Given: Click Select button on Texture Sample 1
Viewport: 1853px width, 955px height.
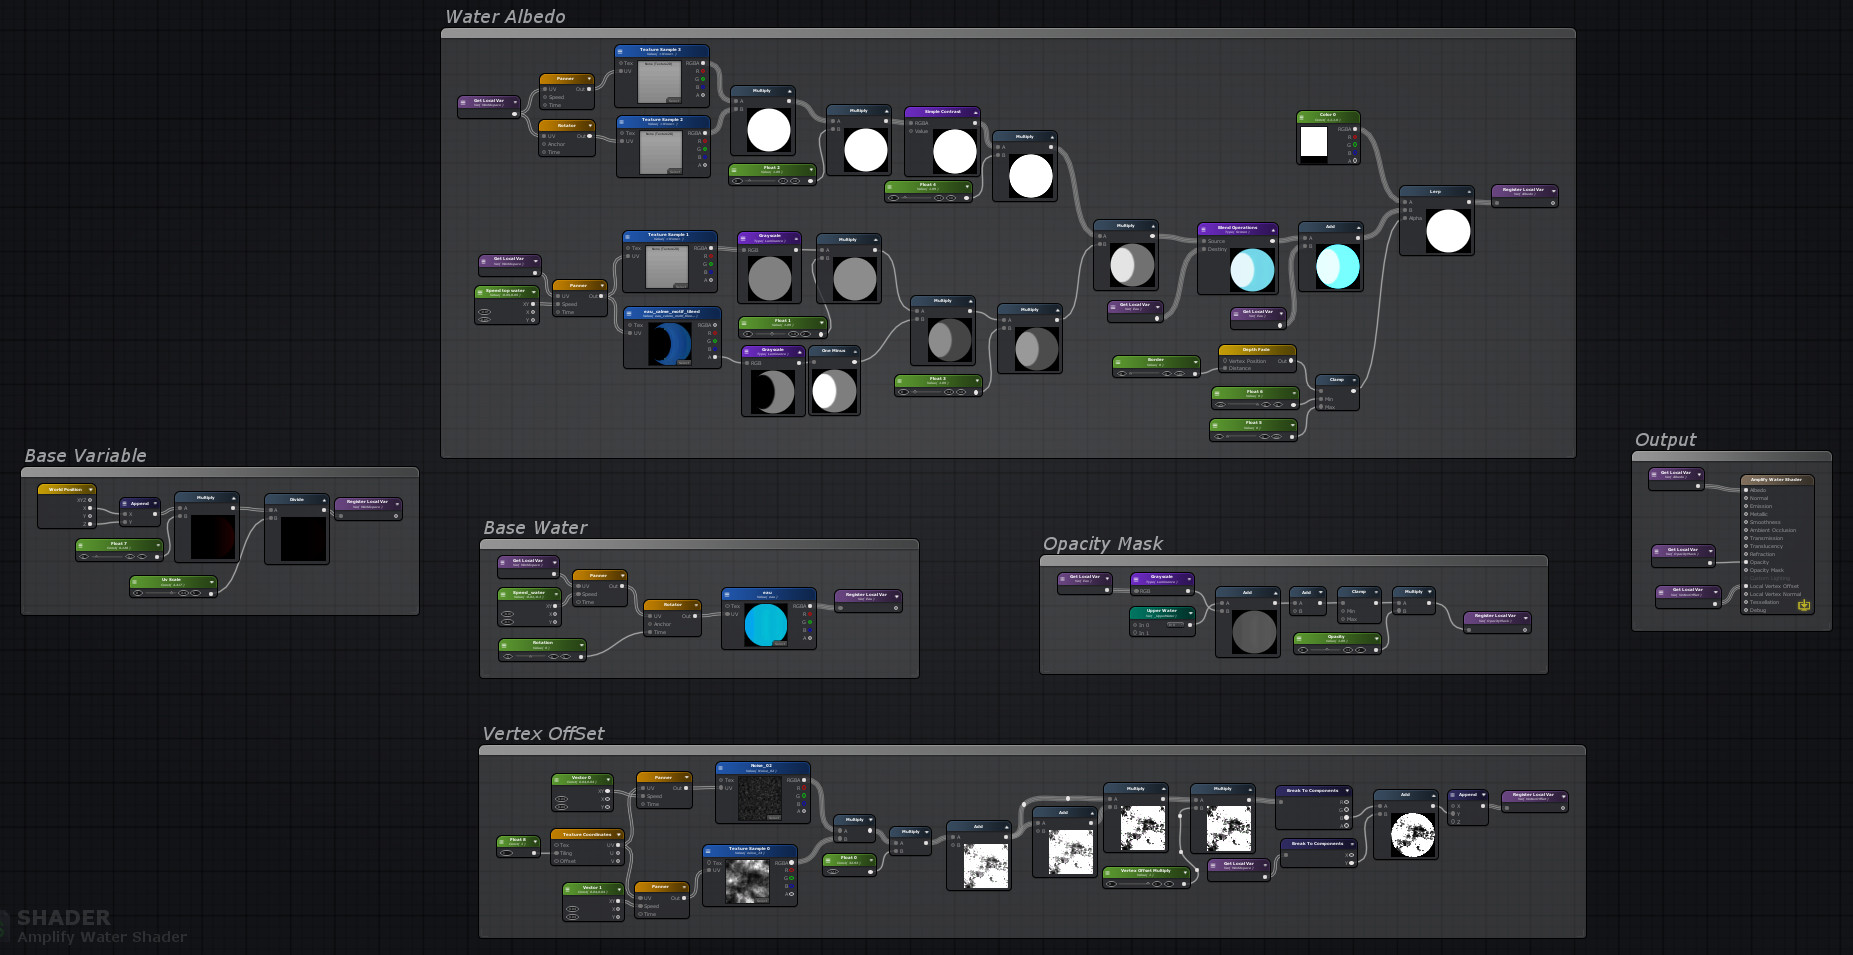Looking at the screenshot, I should [x=681, y=286].
